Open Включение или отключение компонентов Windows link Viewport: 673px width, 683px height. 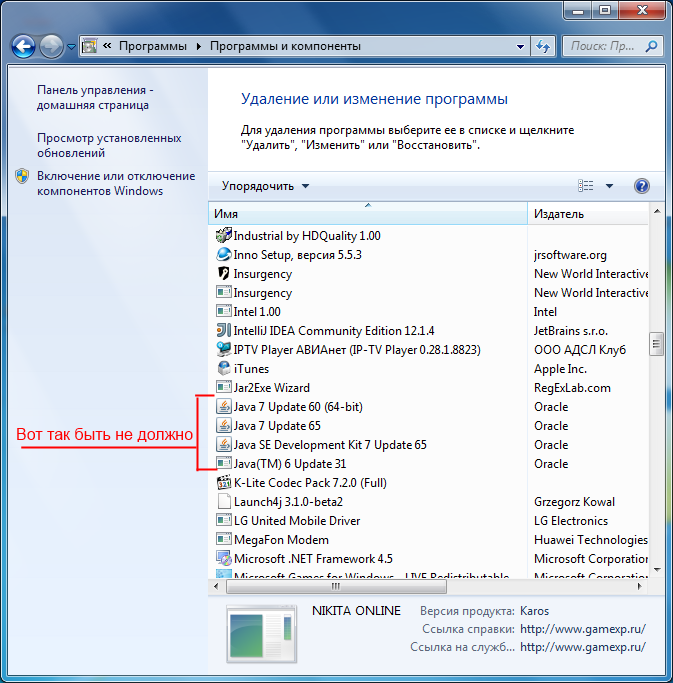[x=116, y=183]
